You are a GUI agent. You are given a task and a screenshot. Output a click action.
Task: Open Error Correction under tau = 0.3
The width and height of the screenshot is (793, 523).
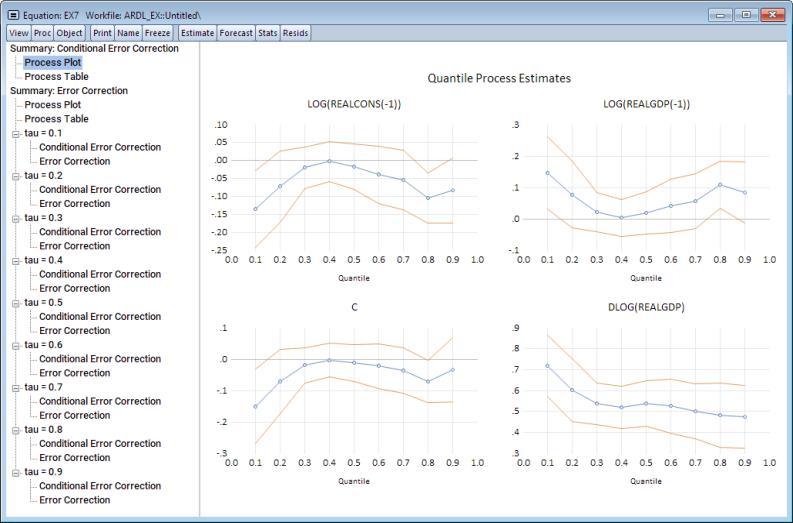point(74,246)
